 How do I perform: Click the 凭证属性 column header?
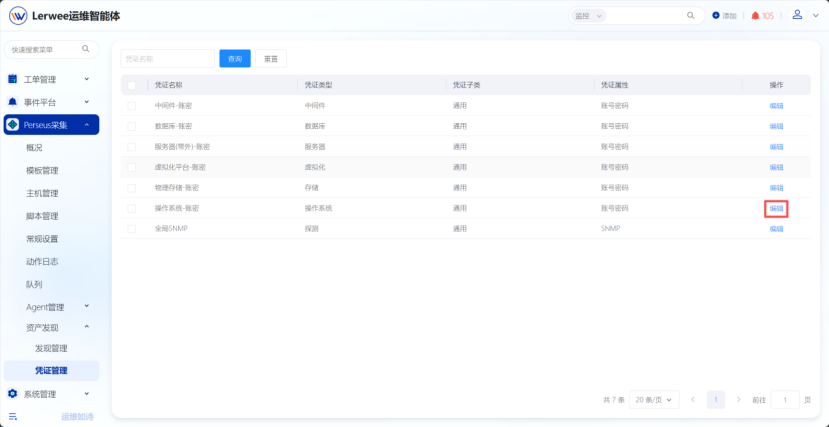click(x=614, y=85)
